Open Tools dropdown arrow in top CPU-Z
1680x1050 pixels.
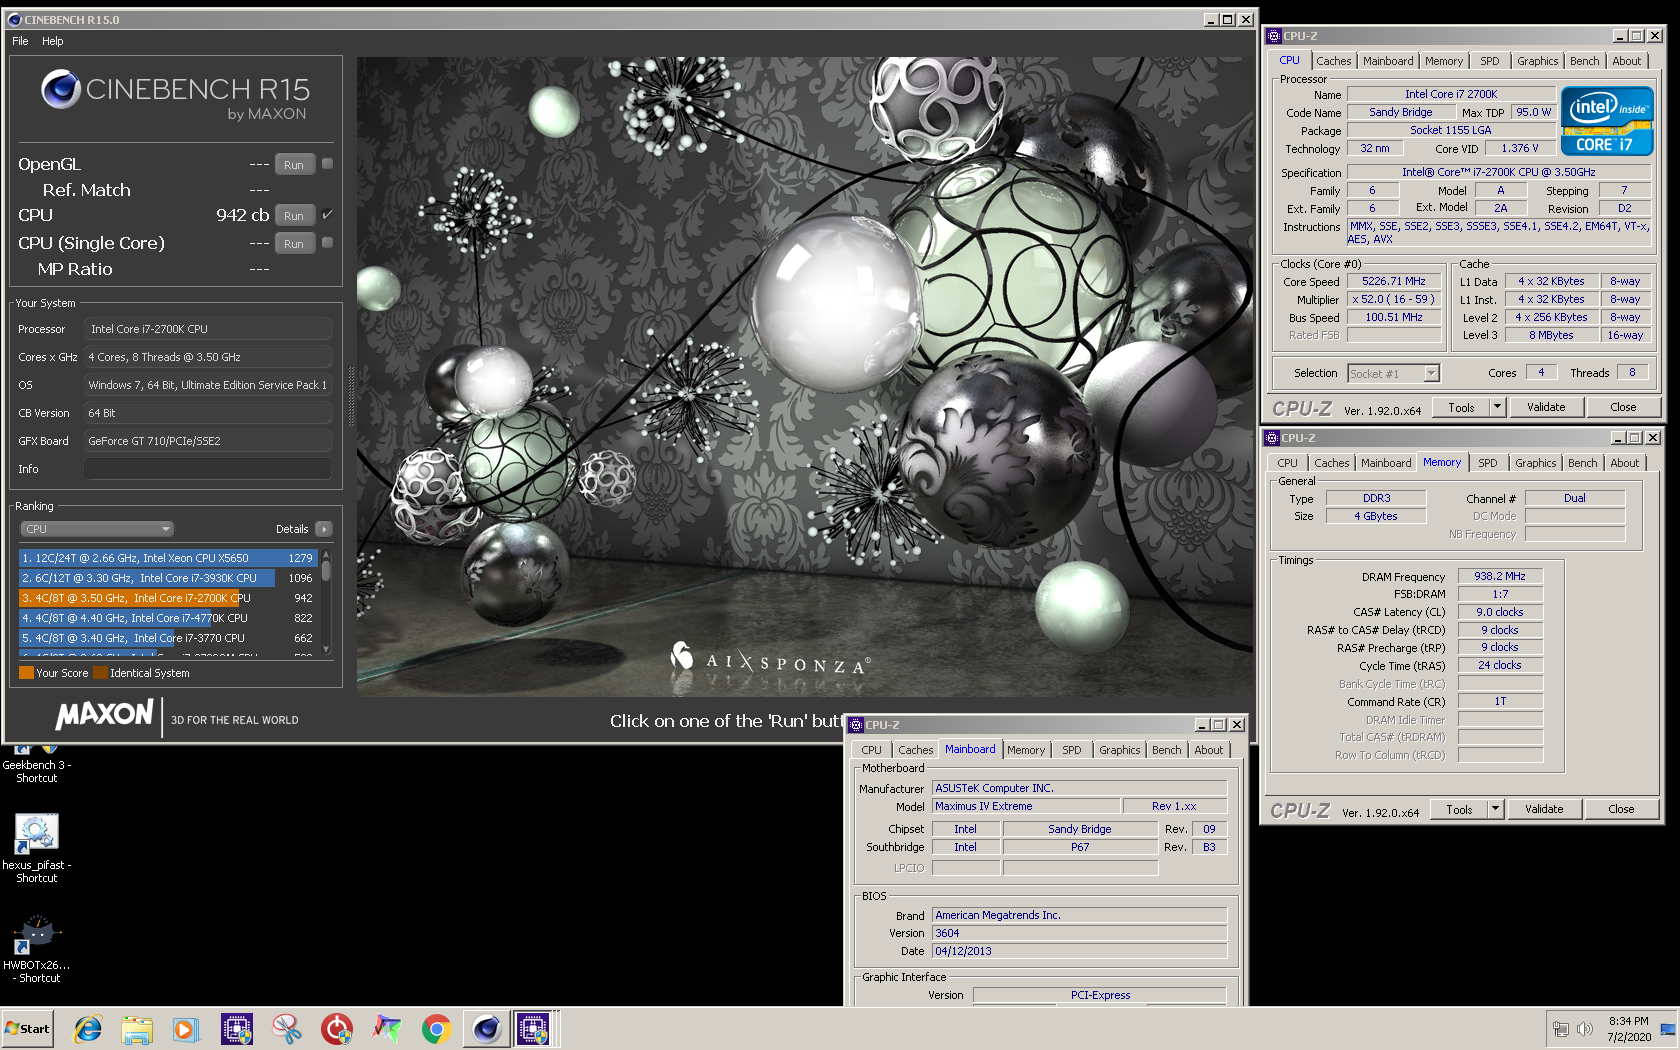[1497, 407]
